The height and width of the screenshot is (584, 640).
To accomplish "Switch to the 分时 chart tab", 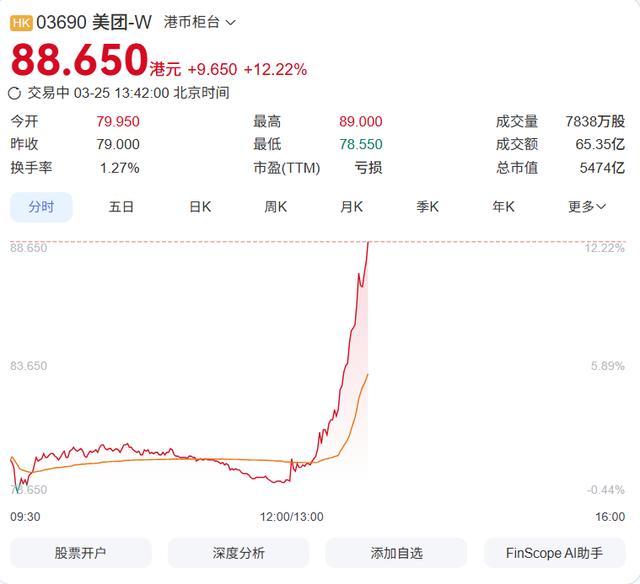I will pos(41,207).
